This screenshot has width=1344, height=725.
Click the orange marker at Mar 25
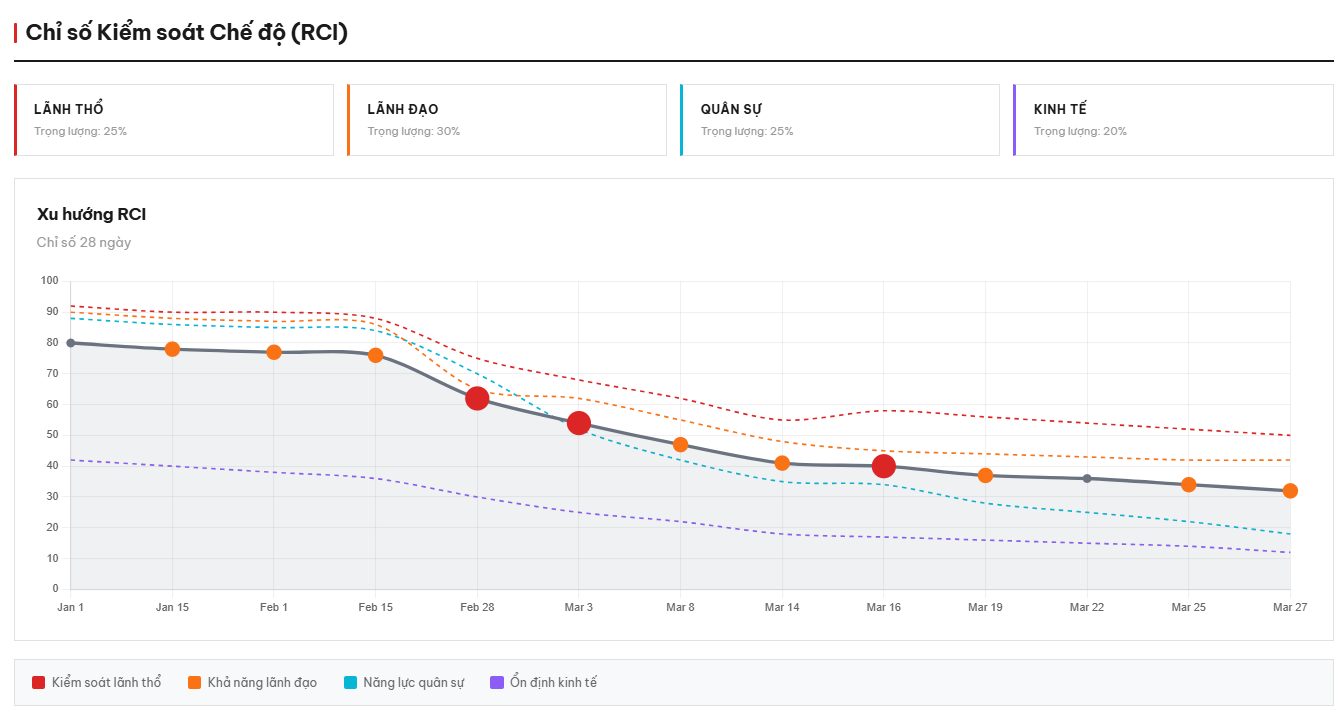pyautogui.click(x=1188, y=485)
